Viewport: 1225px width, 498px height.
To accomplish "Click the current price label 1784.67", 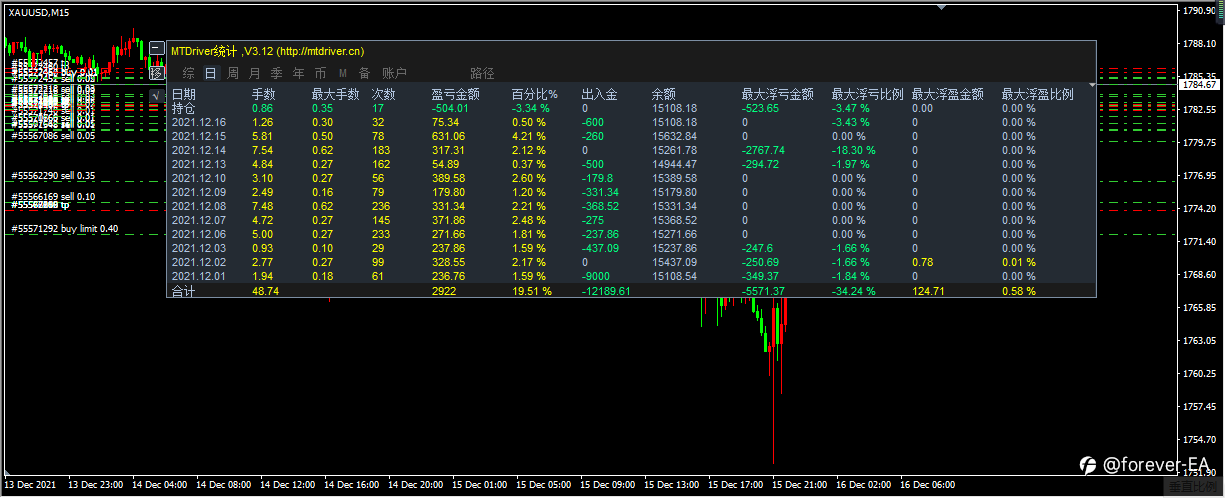I will pyautogui.click(x=1197, y=85).
